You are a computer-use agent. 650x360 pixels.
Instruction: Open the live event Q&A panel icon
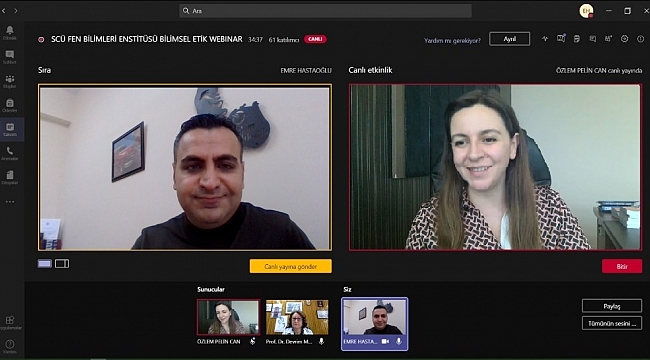click(561, 39)
